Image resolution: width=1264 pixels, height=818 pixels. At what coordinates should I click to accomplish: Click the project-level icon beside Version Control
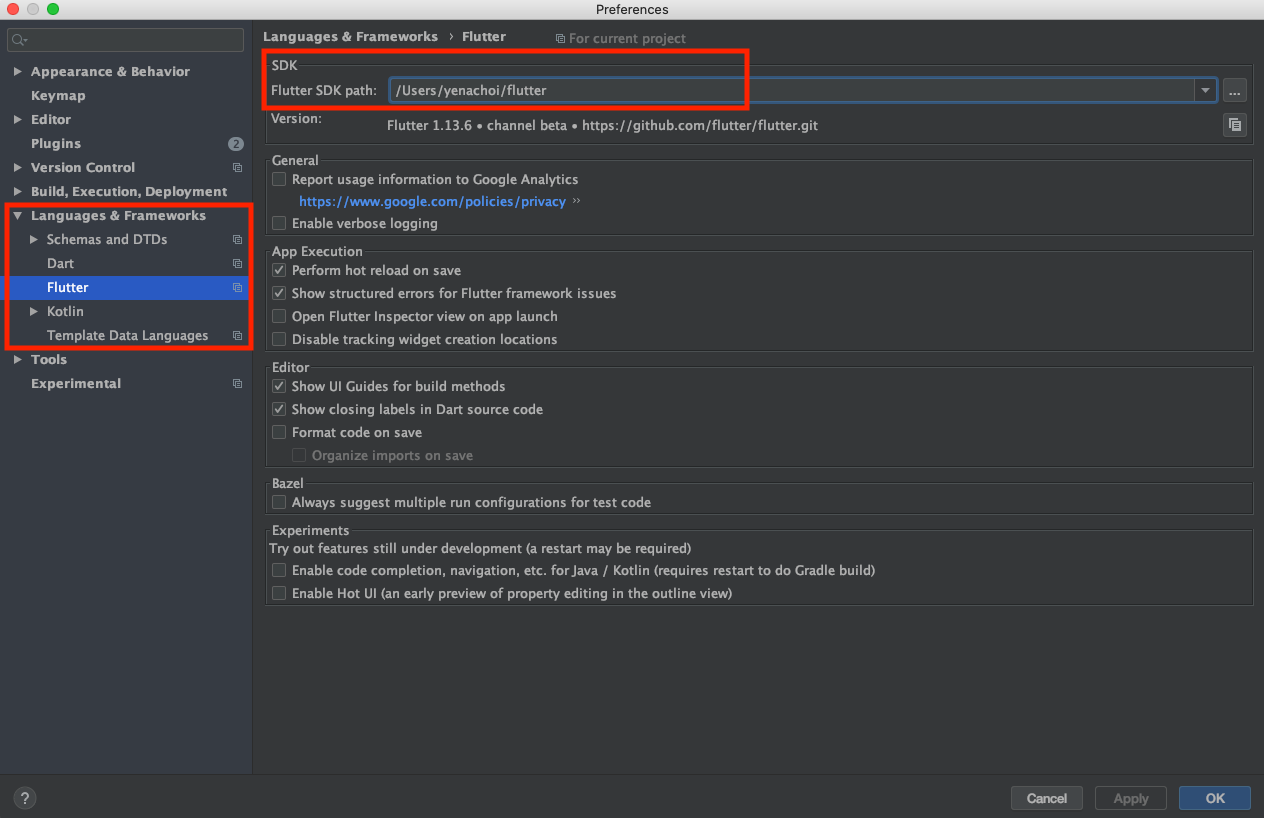click(x=237, y=168)
